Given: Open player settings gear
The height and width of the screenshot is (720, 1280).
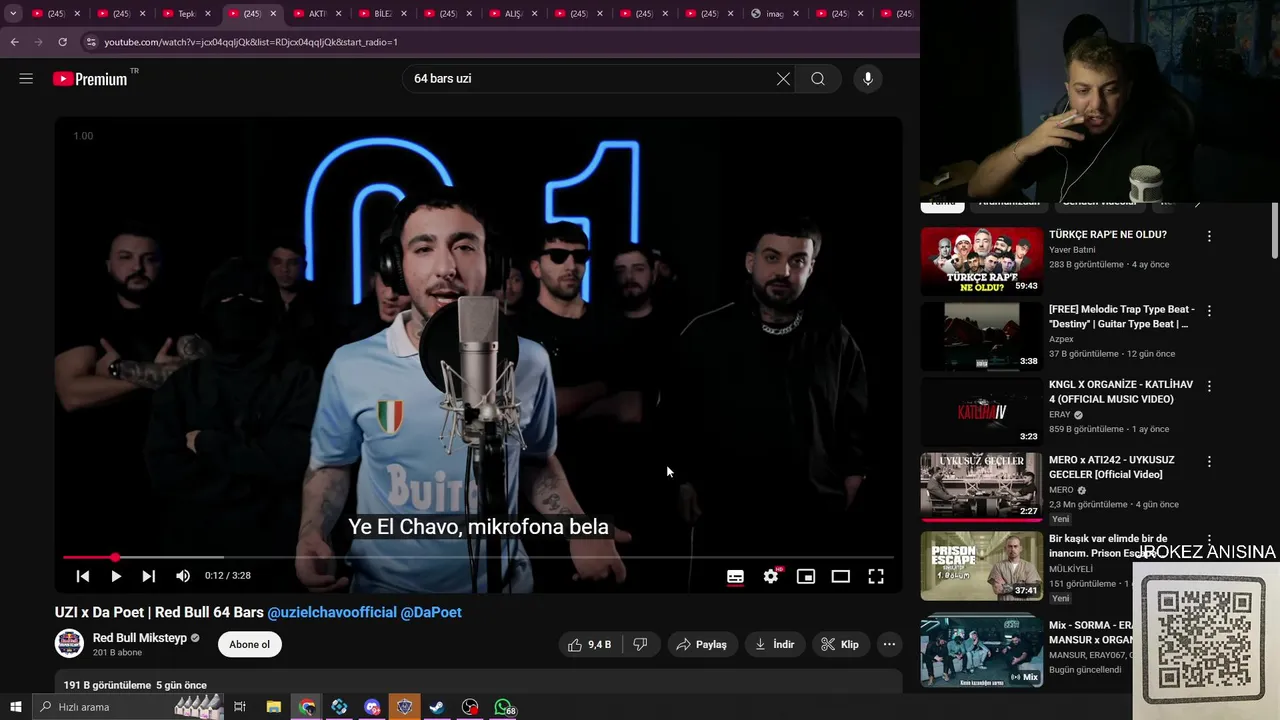Looking at the screenshot, I should click(x=771, y=576).
